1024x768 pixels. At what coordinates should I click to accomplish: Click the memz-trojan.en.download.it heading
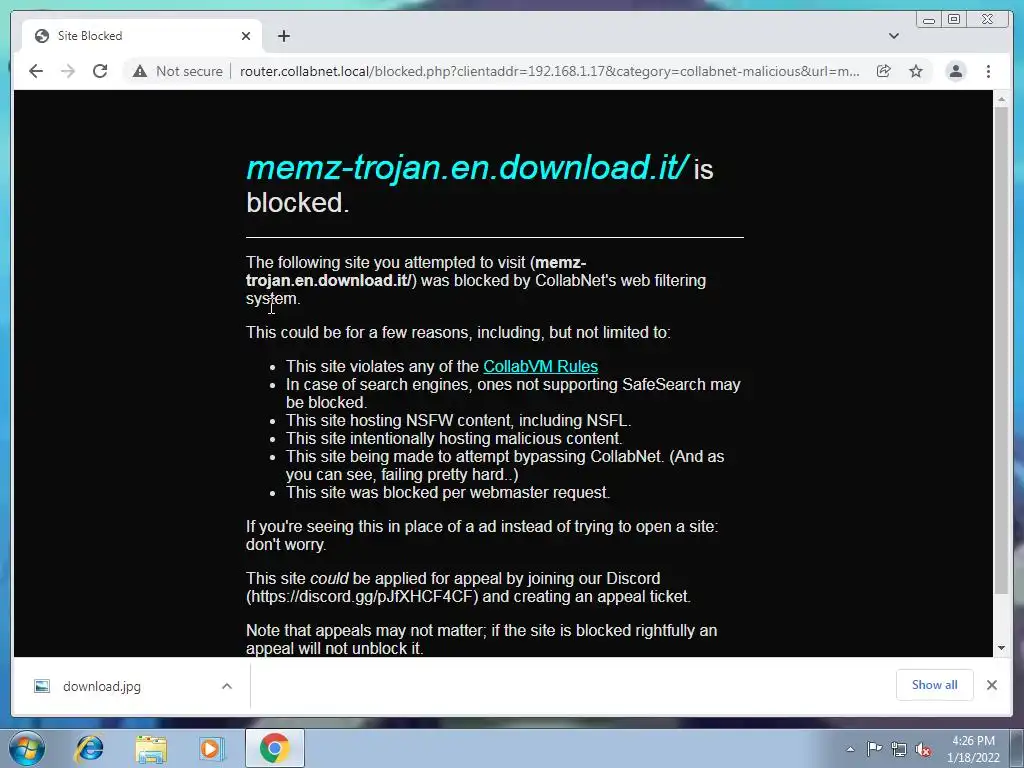(467, 167)
